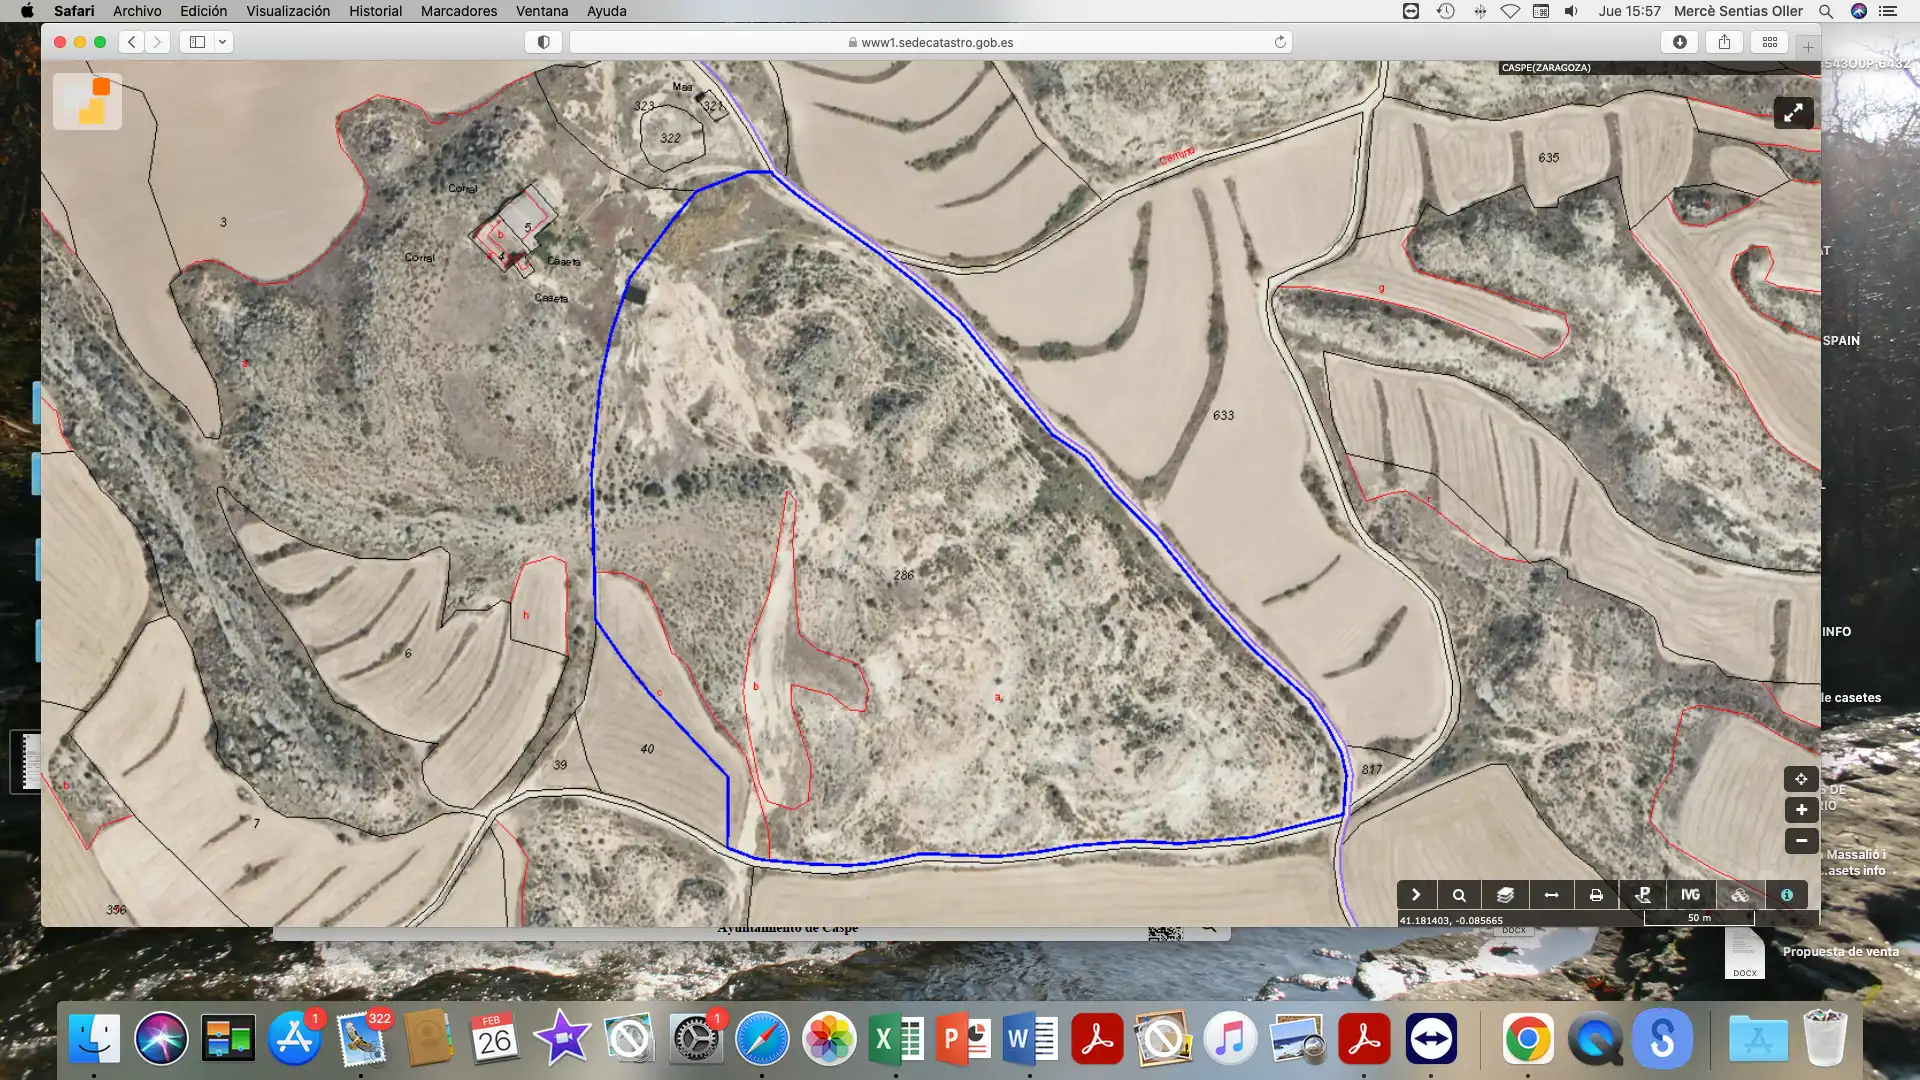This screenshot has width=1920, height=1080.
Task: Open the sidebar options dropdown arrow
Action: (x=223, y=42)
